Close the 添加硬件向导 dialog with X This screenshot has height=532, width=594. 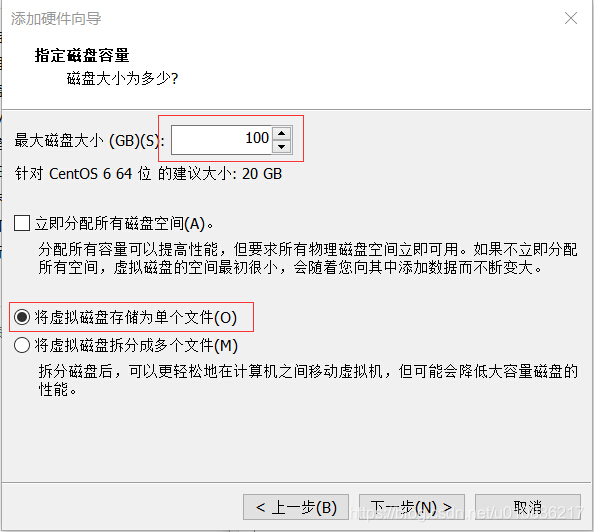pos(571,18)
